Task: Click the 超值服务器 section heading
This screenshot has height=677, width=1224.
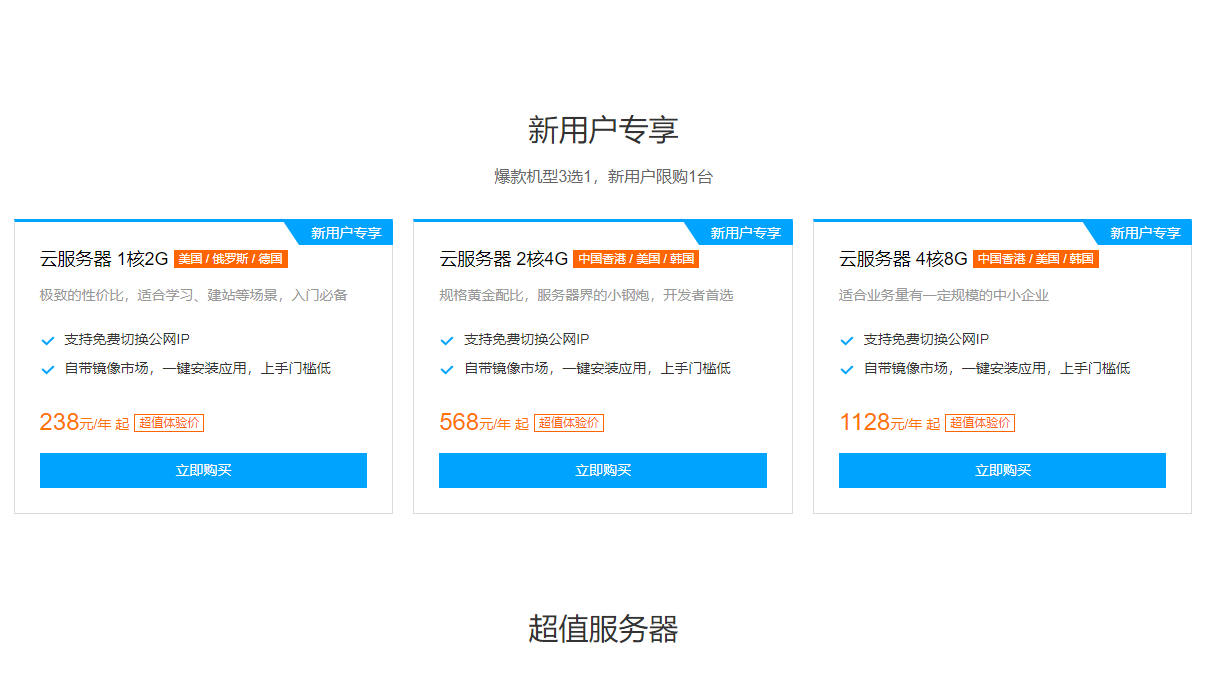Action: pyautogui.click(x=603, y=629)
